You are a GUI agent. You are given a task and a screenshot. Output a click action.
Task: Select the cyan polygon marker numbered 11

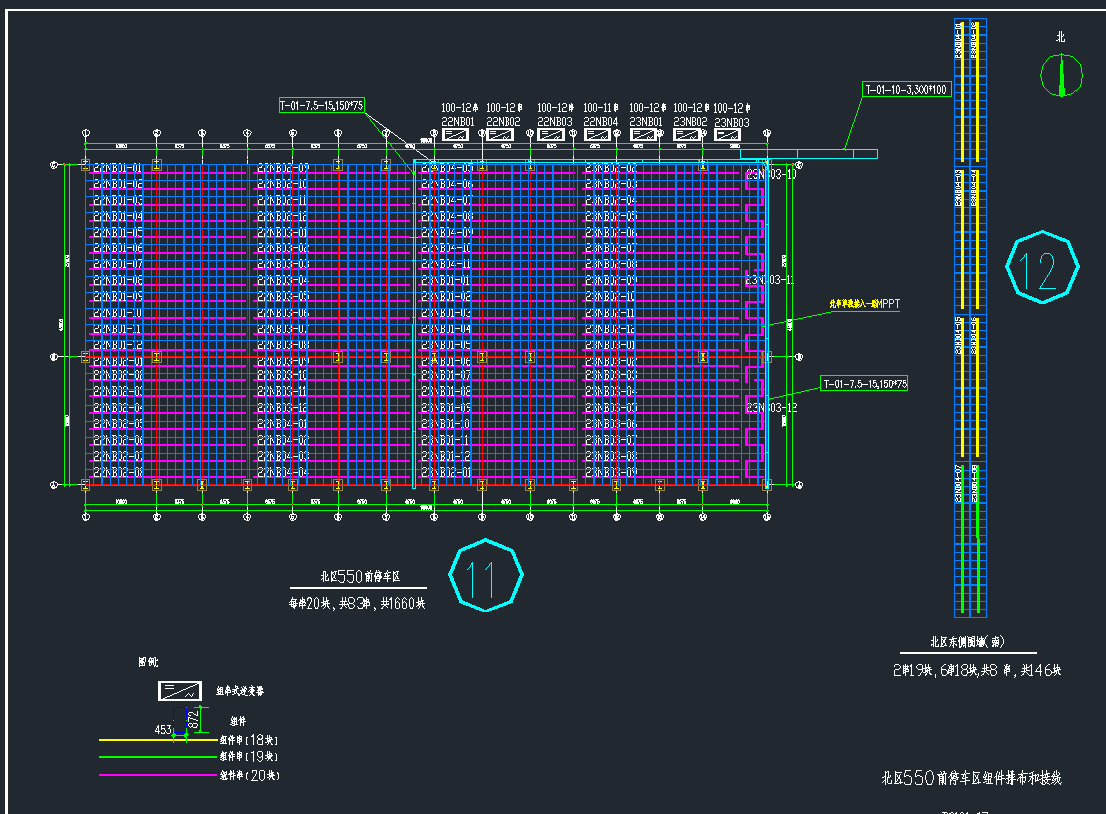click(486, 576)
